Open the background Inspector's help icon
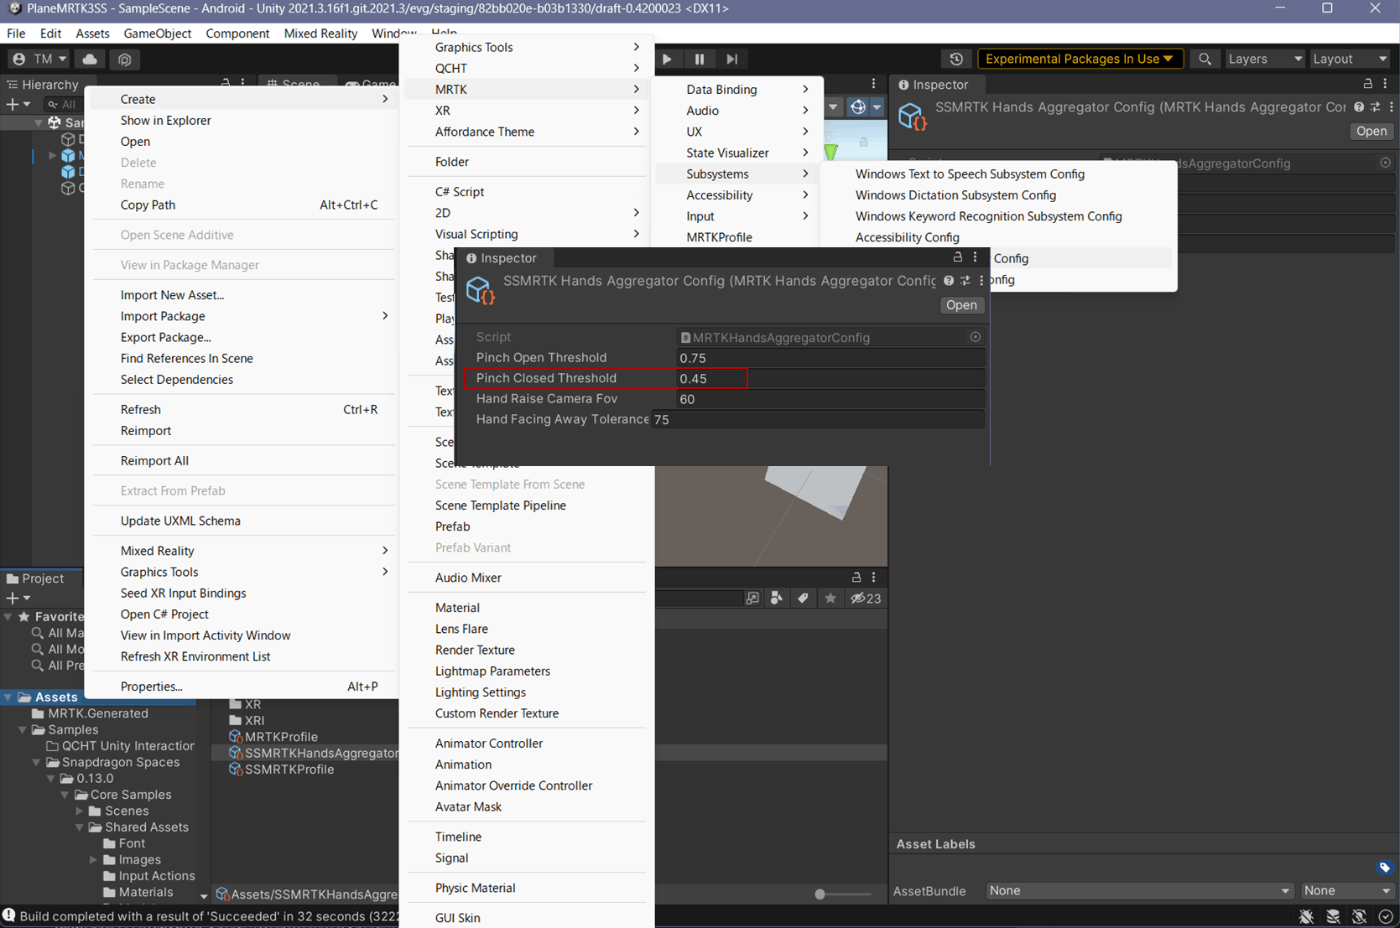This screenshot has width=1400, height=928. point(1359,107)
